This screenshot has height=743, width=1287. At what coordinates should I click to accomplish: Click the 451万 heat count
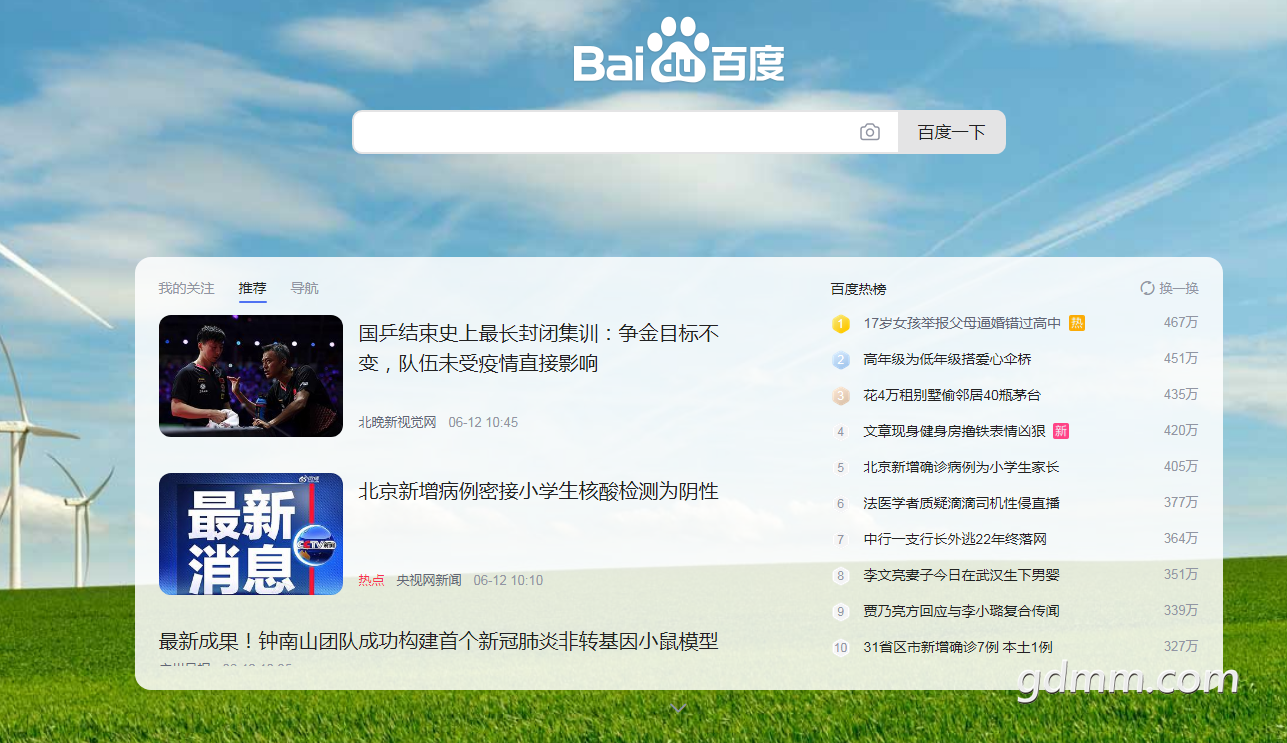pos(1181,358)
